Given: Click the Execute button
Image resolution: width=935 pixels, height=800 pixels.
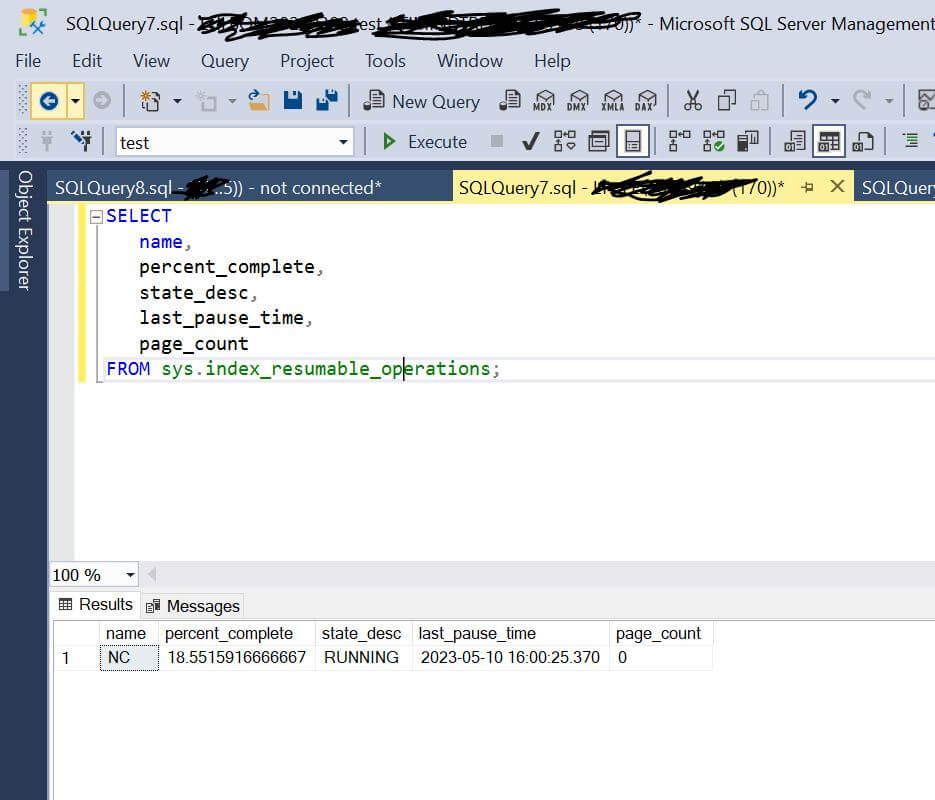Looking at the screenshot, I should 425,142.
